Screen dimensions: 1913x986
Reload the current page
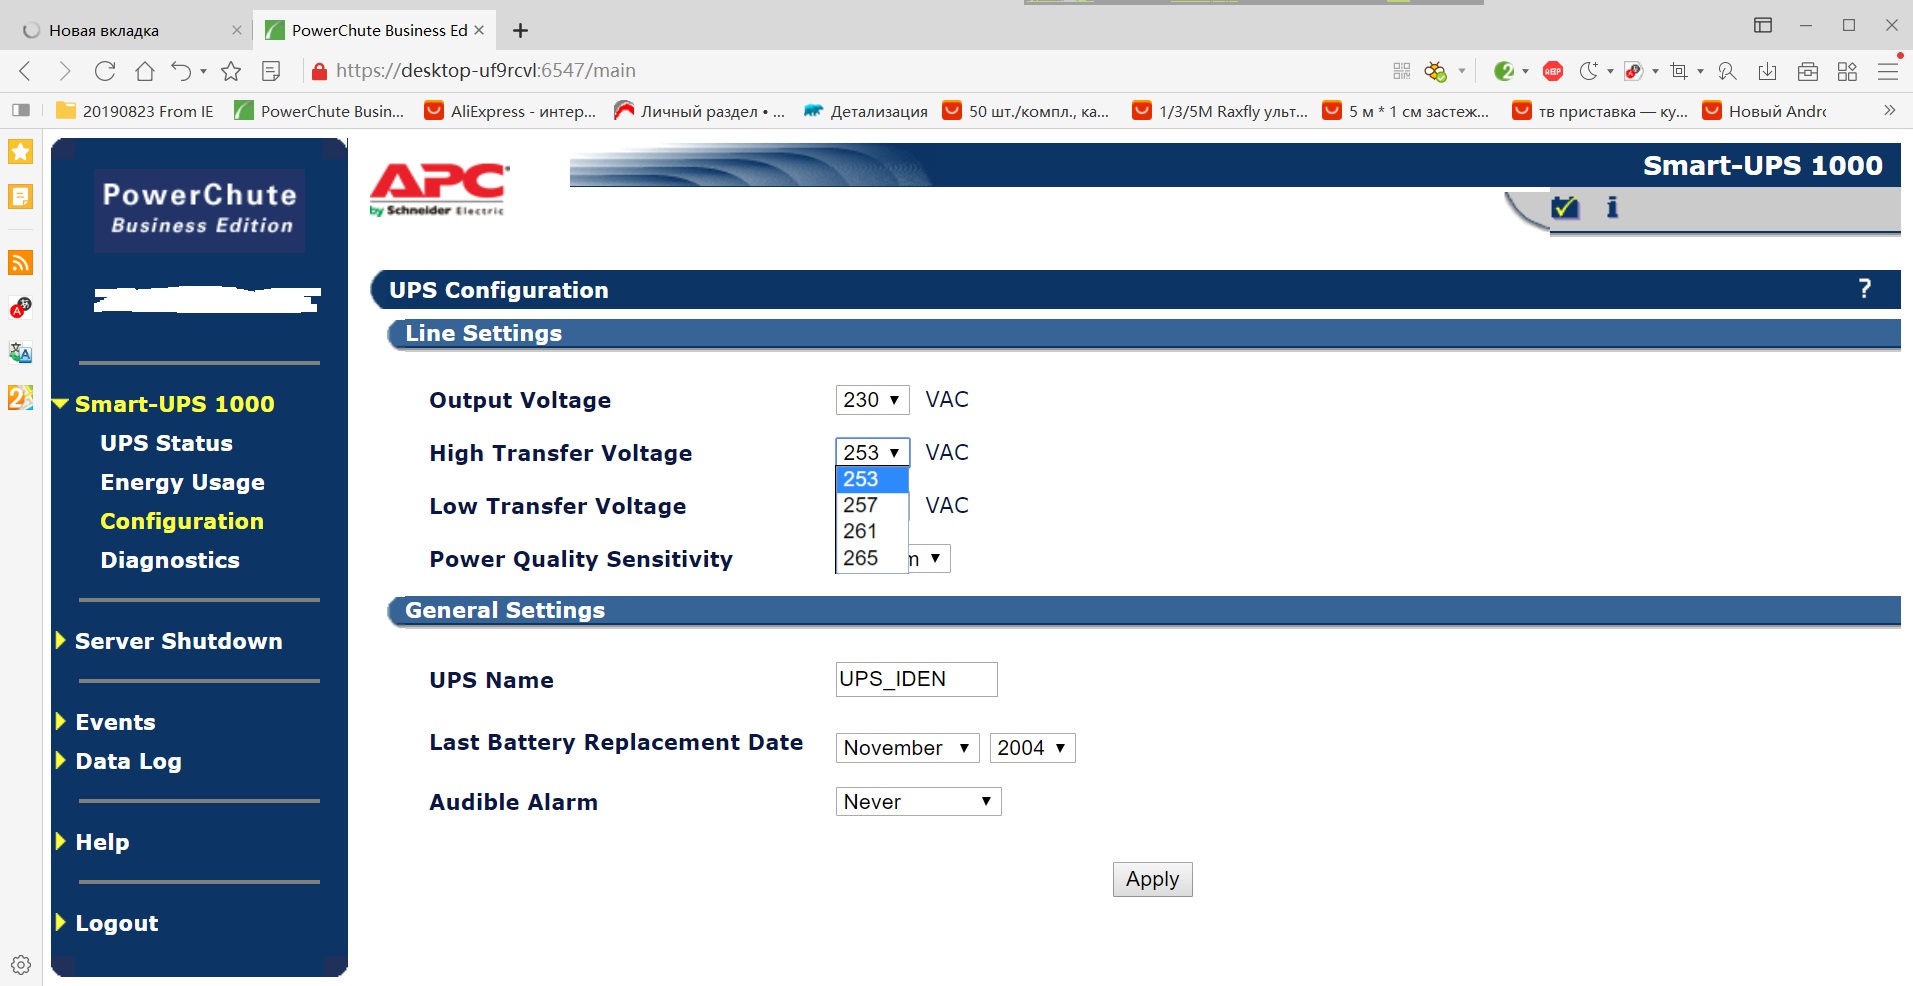(x=105, y=71)
